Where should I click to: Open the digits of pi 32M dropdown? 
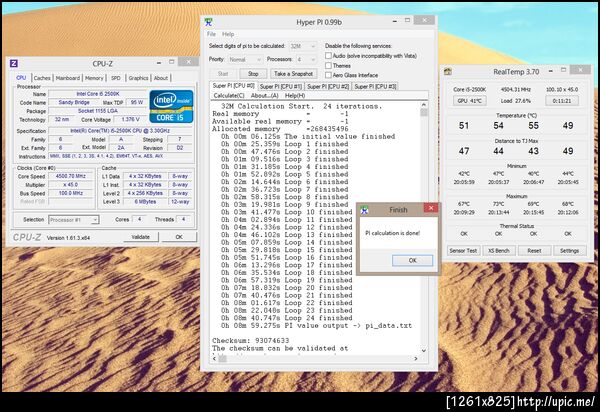coord(303,46)
